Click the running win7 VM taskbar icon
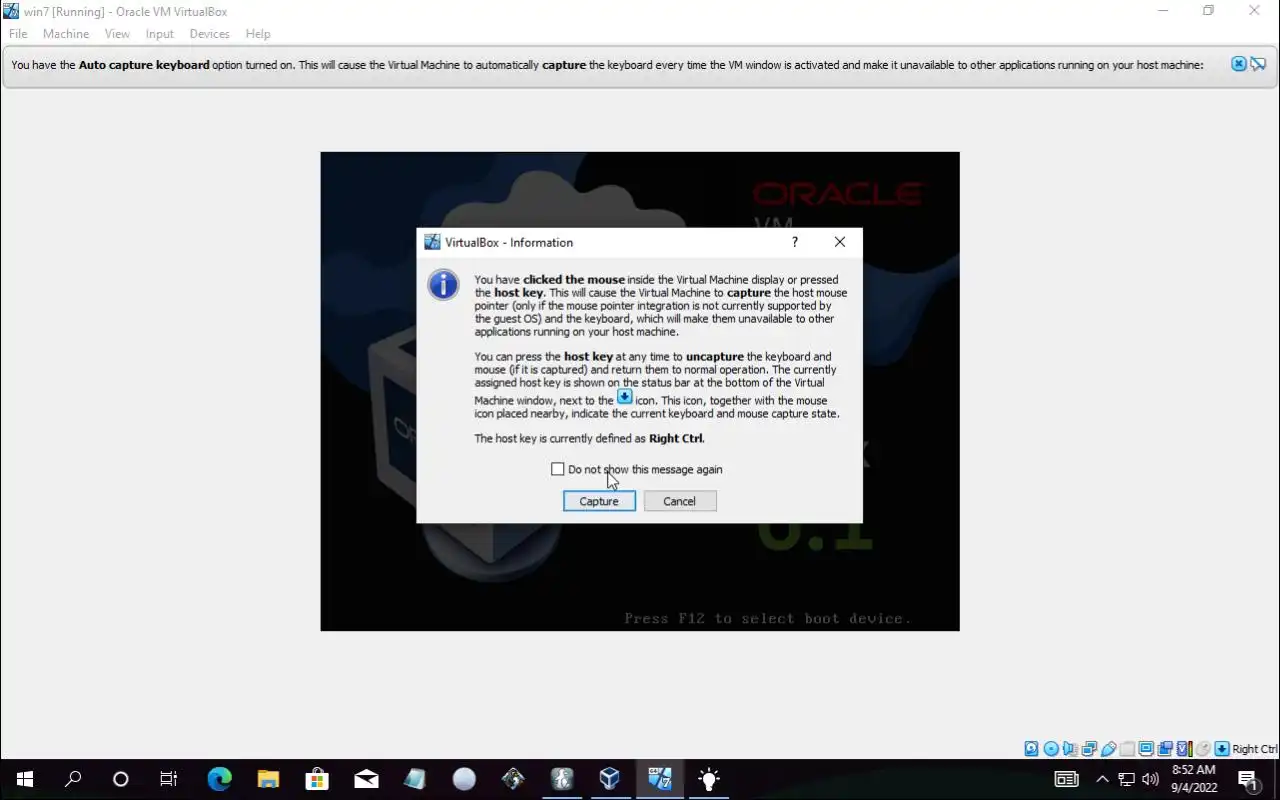Viewport: 1280px width, 800px height. click(x=659, y=779)
